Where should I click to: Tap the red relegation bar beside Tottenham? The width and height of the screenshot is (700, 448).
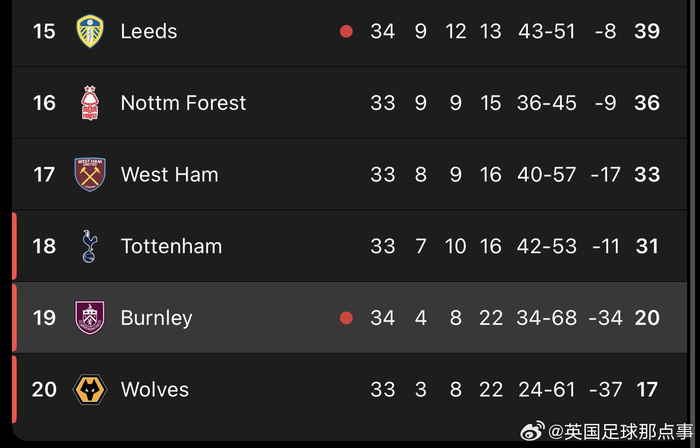click(14, 246)
